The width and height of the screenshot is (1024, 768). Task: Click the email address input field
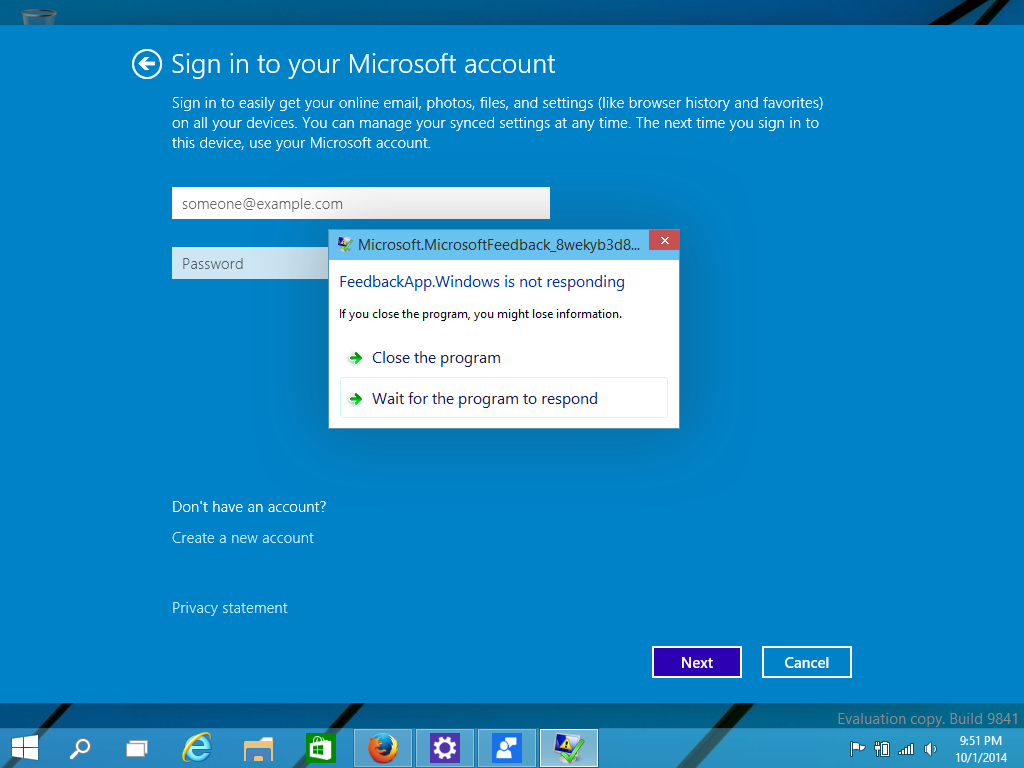[360, 203]
